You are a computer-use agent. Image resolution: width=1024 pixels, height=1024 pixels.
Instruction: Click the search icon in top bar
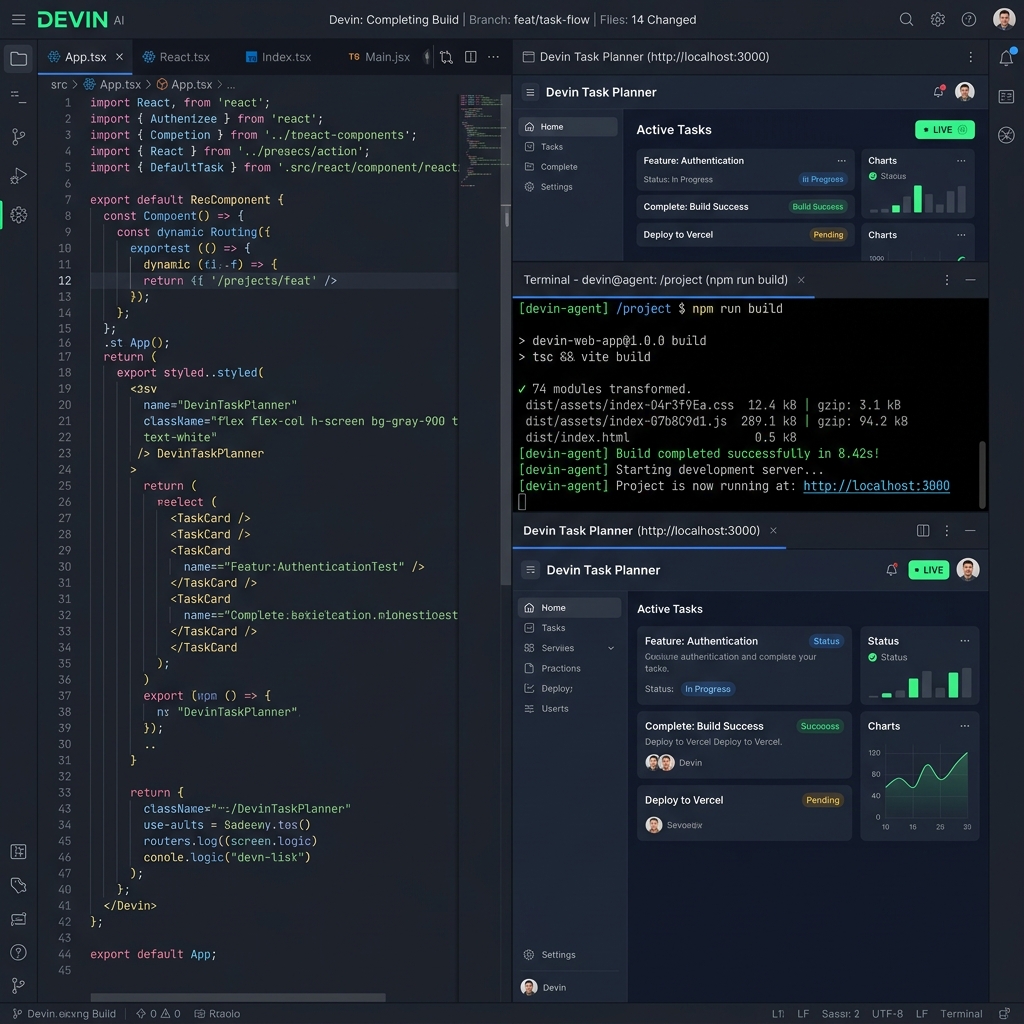pos(906,20)
